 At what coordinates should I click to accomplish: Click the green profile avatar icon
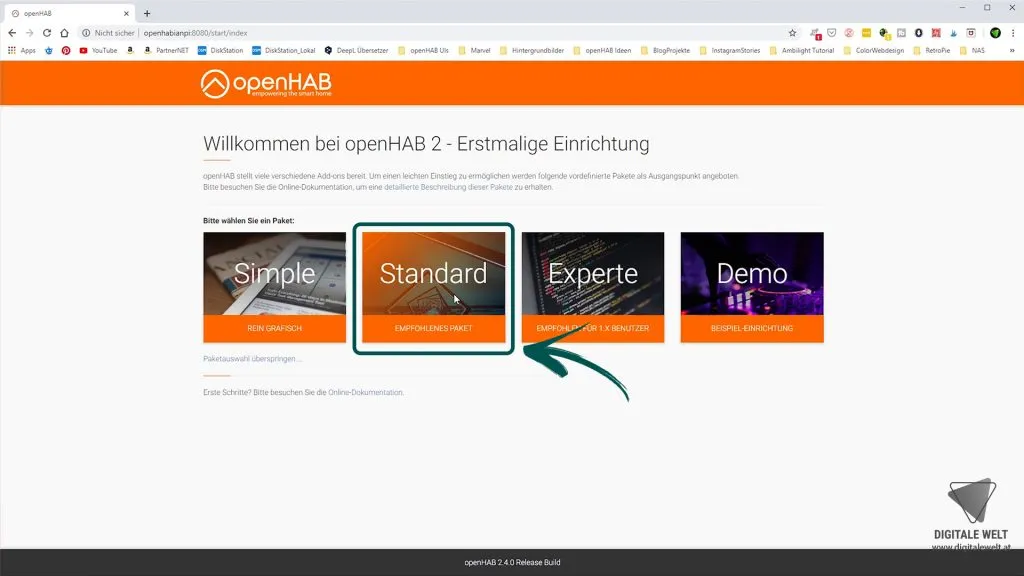click(x=995, y=33)
